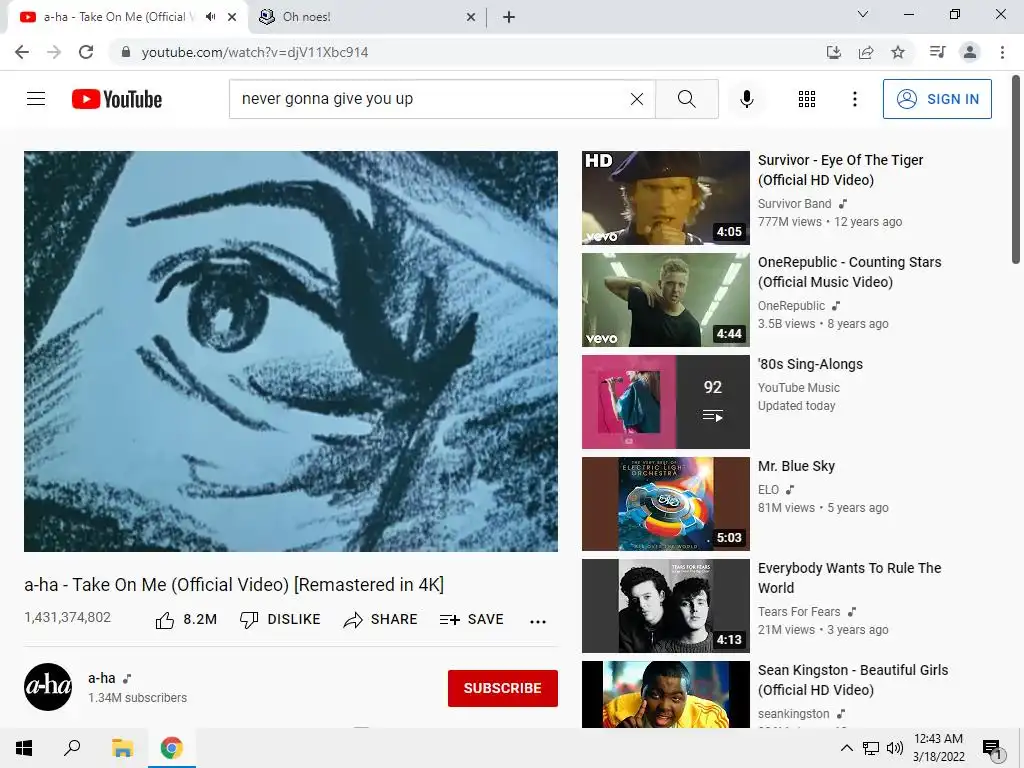Go back with browser back arrow
The image size is (1024, 768).
[x=22, y=52]
